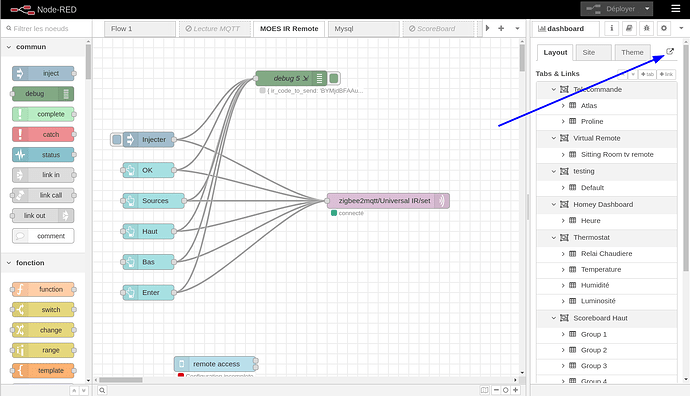Open the Déployer dropdown arrow
The height and width of the screenshot is (396, 690).
pos(647,9)
